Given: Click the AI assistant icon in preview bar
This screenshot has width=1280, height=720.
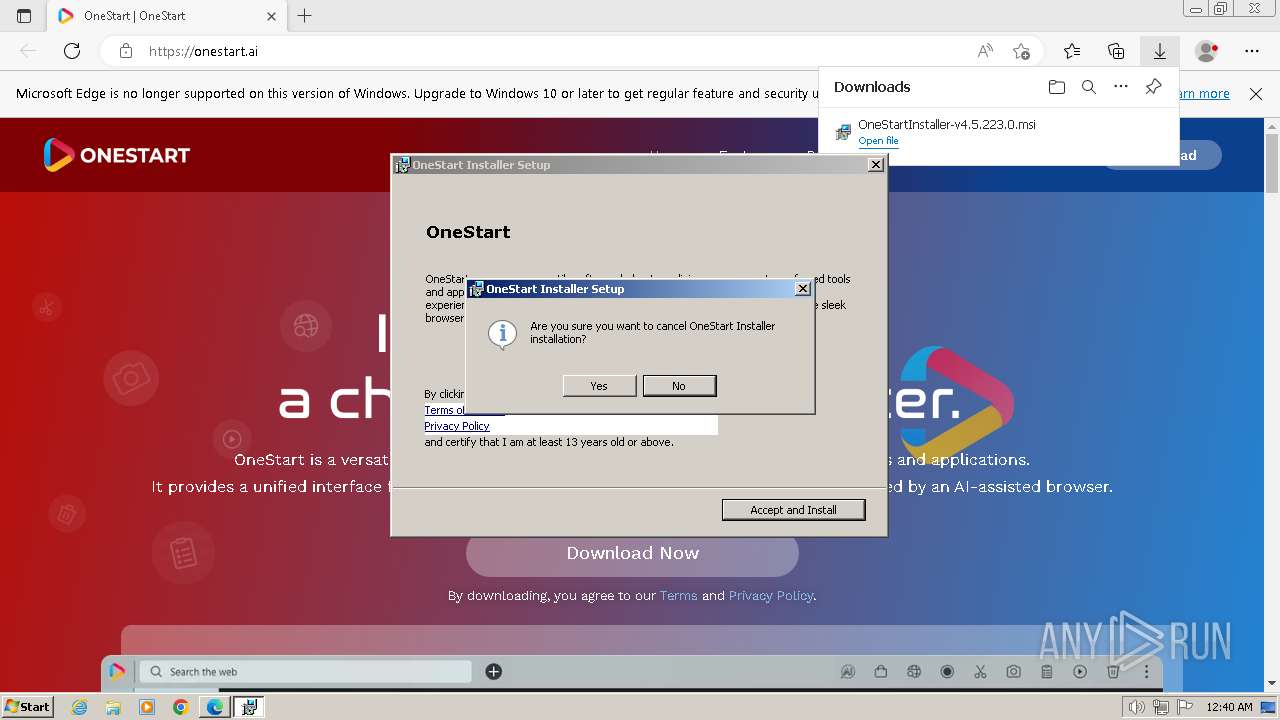Looking at the screenshot, I should coord(848,672).
